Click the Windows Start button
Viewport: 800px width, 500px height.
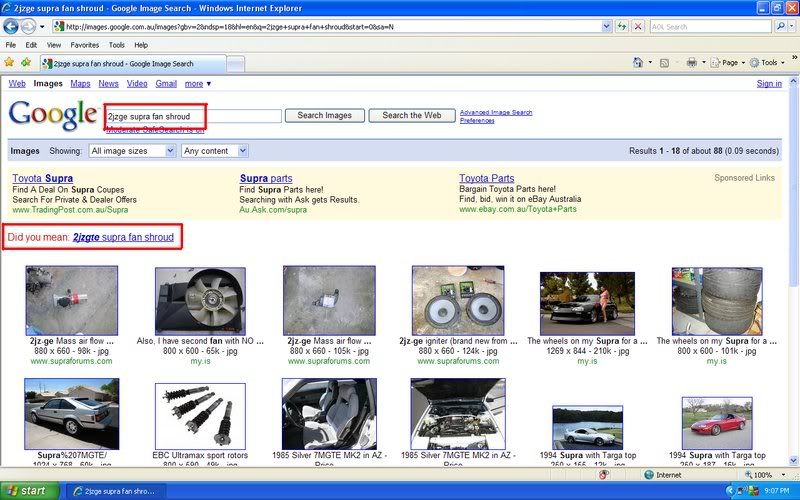tap(30, 491)
